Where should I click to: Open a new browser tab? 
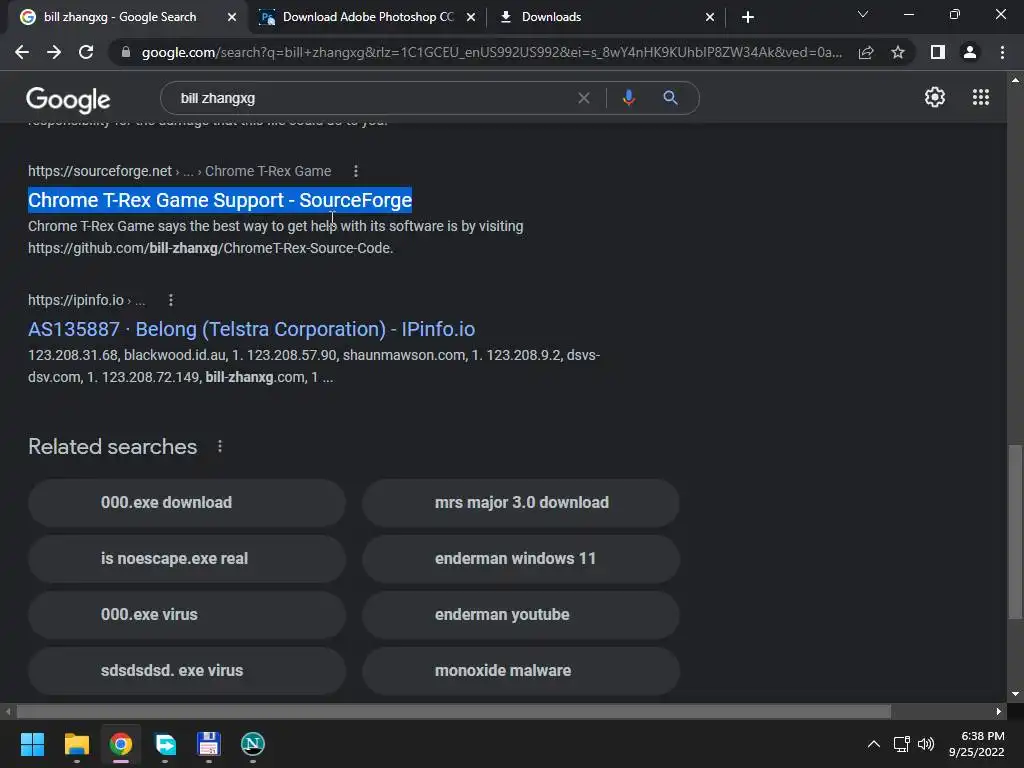coord(748,18)
